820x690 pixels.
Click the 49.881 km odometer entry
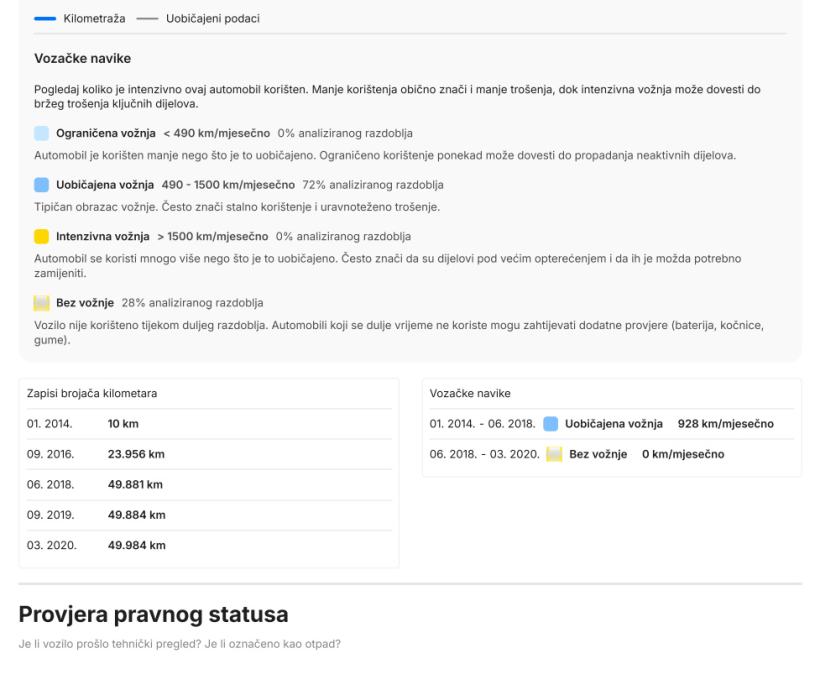coord(136,485)
